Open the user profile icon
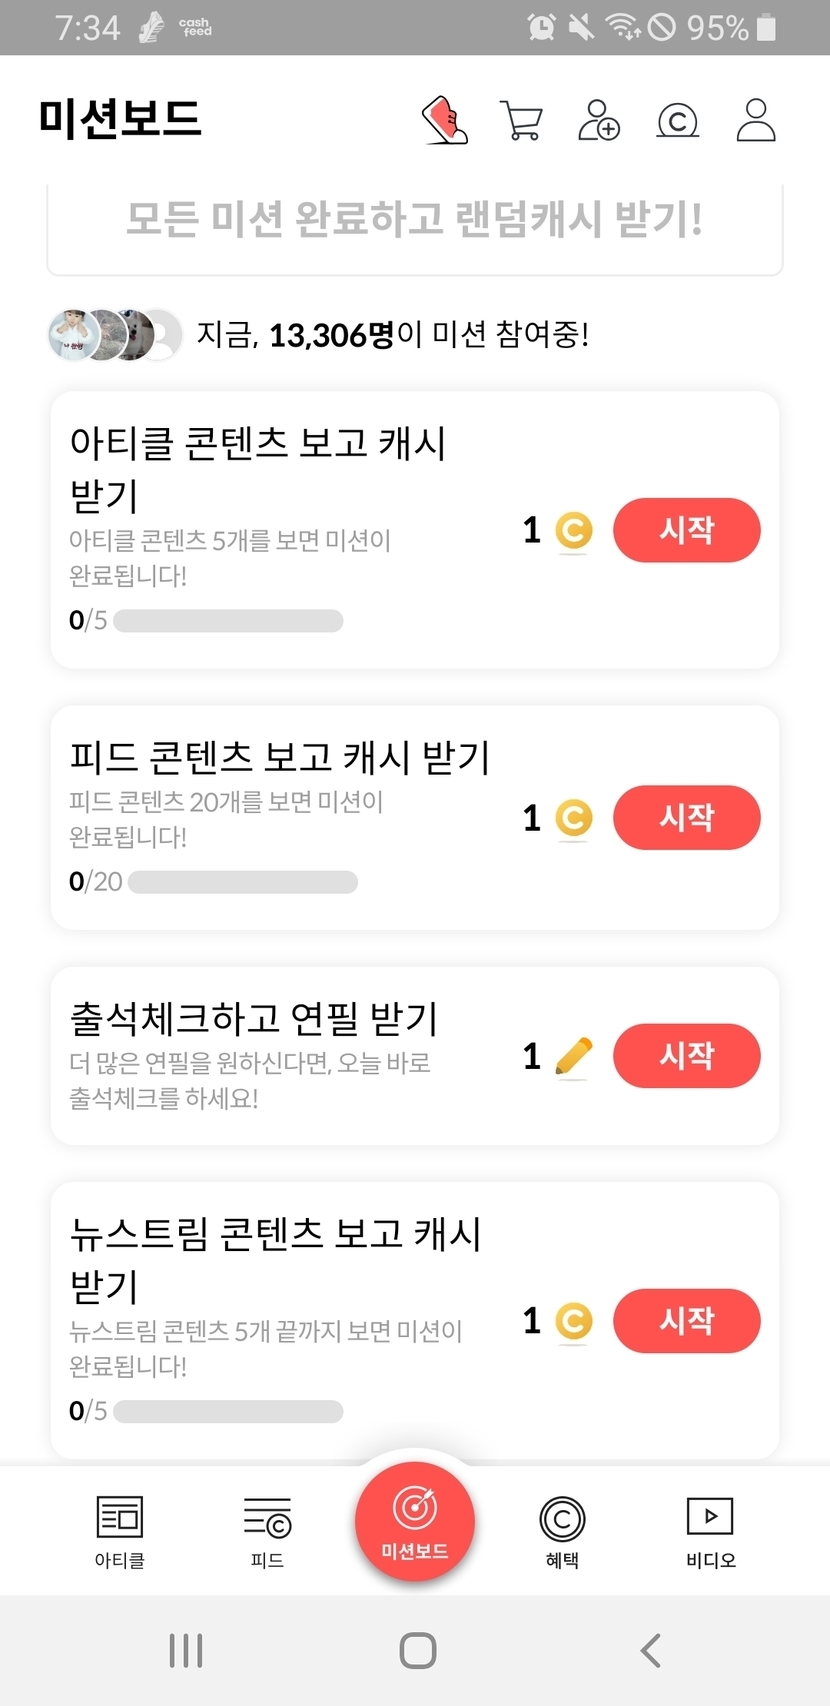 756,121
